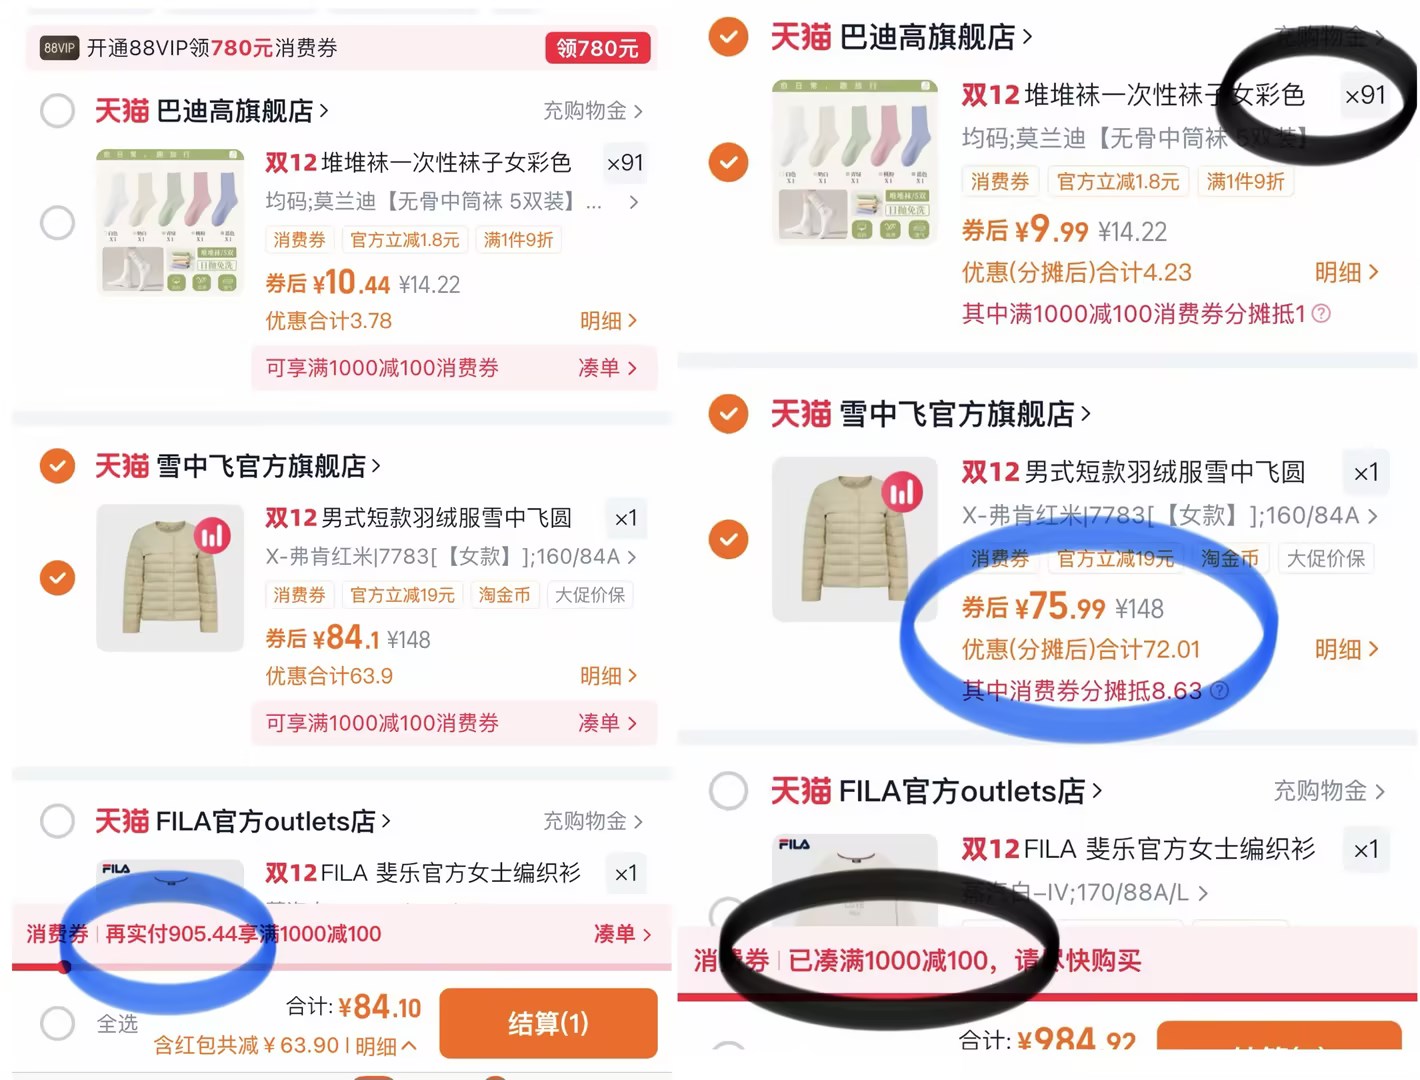Tap the 88VIP badge icon
1420x1080 pixels.
point(59,48)
